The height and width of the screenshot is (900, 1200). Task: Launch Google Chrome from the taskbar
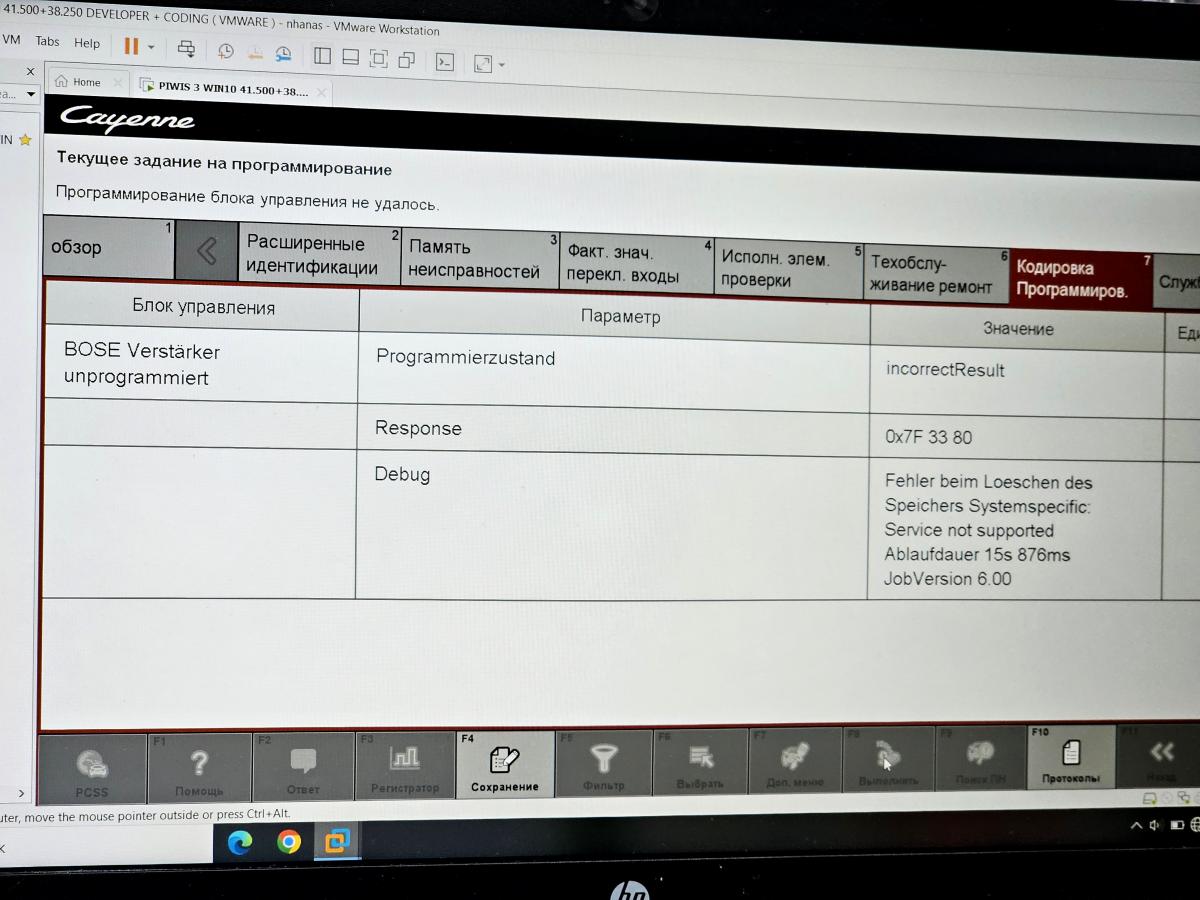(289, 843)
